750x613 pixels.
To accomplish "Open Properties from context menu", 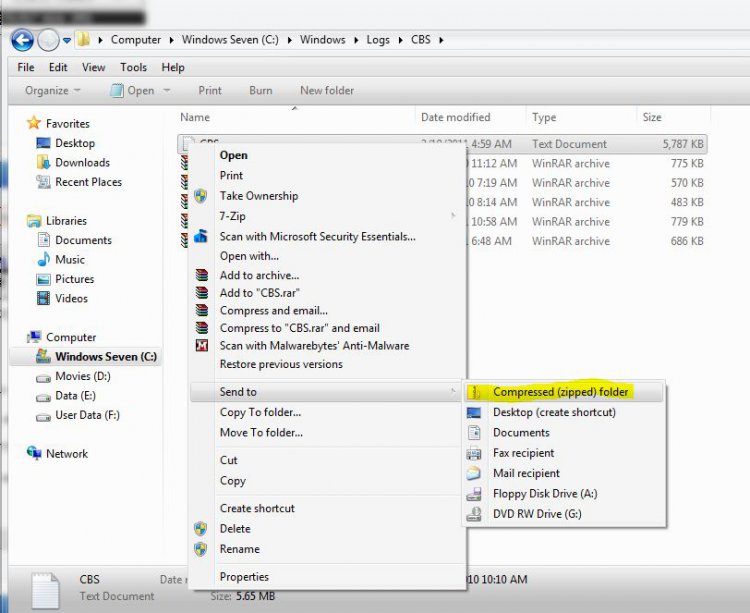I will [244, 577].
